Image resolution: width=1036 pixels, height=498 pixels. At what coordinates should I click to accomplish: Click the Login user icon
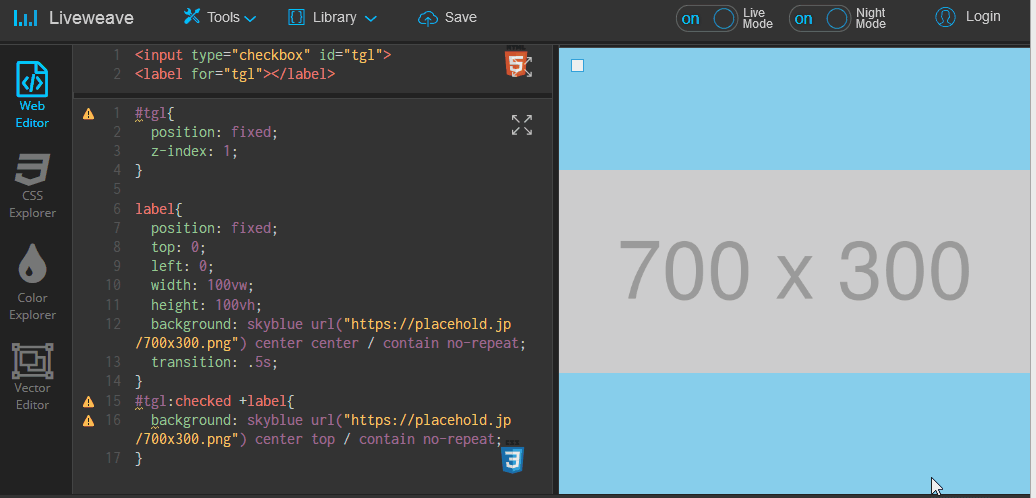coord(945,17)
